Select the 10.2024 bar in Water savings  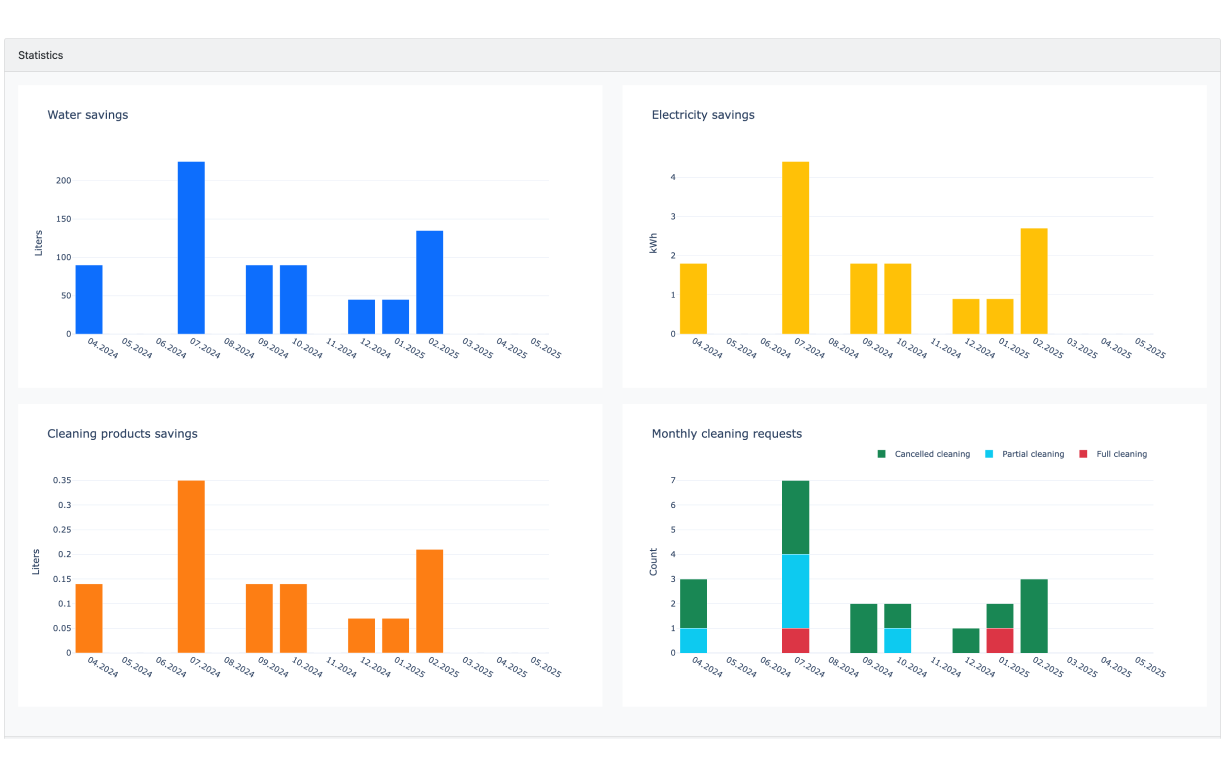293,299
